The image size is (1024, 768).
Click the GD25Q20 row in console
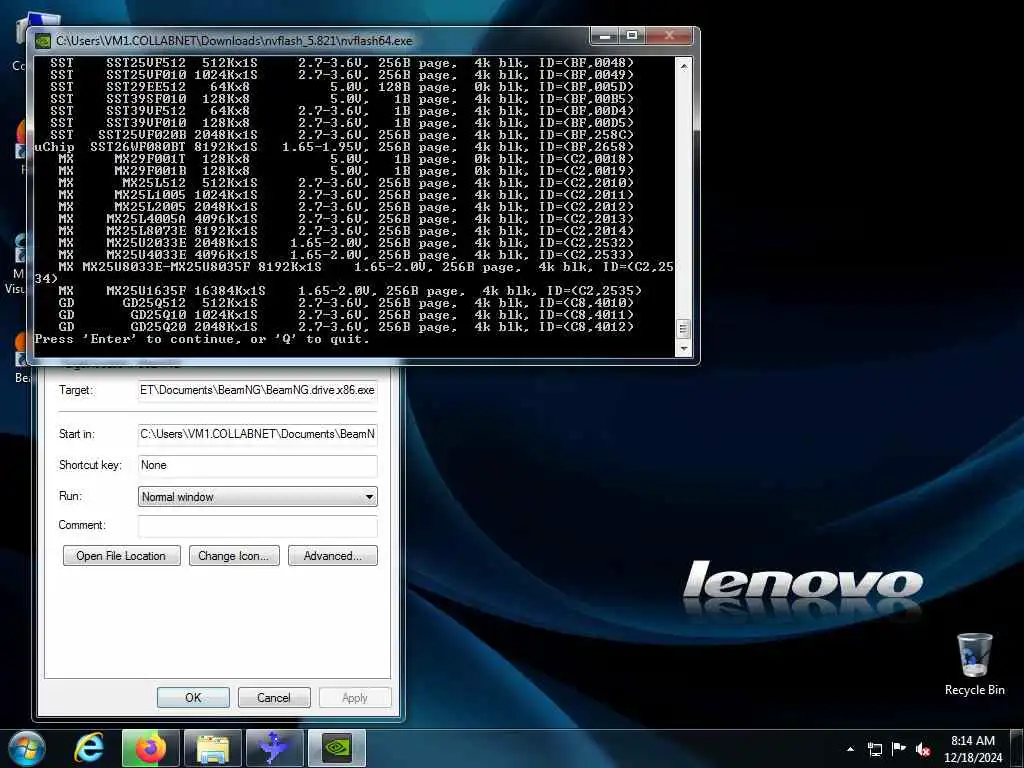coord(346,327)
